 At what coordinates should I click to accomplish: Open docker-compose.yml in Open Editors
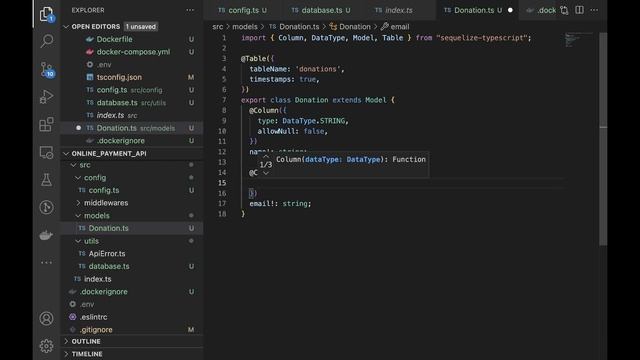(132, 52)
